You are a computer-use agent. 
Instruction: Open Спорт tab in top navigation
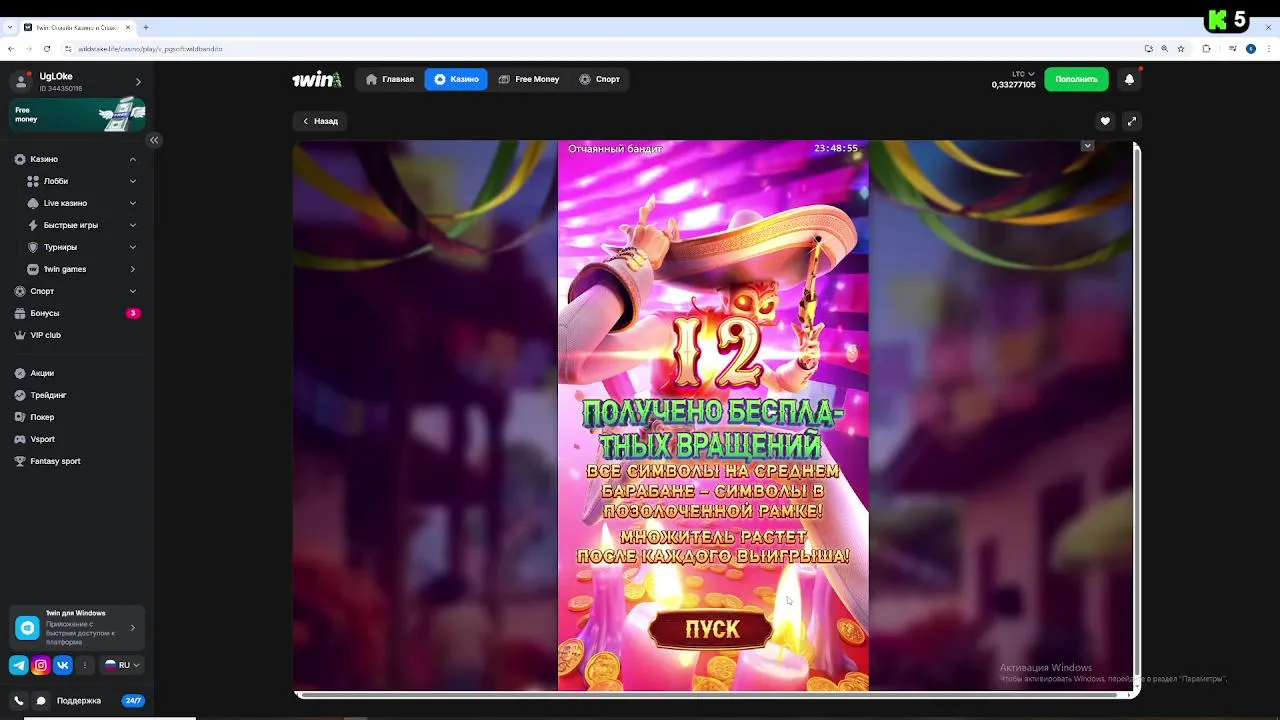599,79
